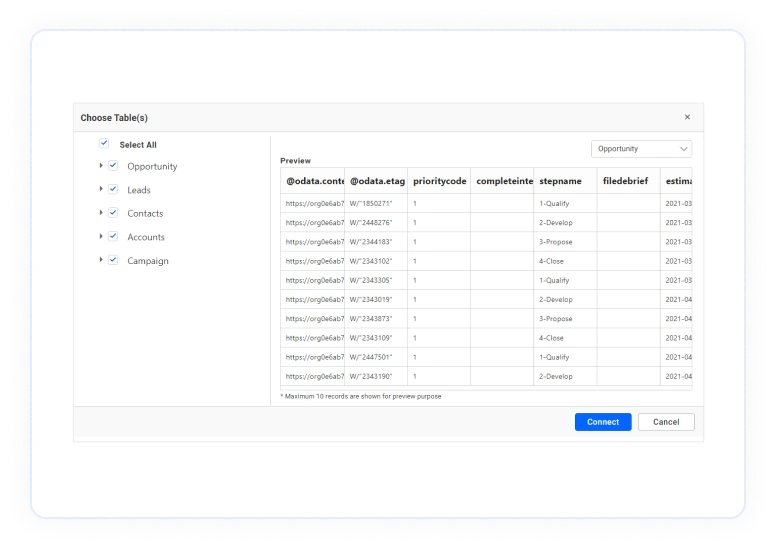Click the Preview label
This screenshot has width=773, height=547.
[295, 161]
